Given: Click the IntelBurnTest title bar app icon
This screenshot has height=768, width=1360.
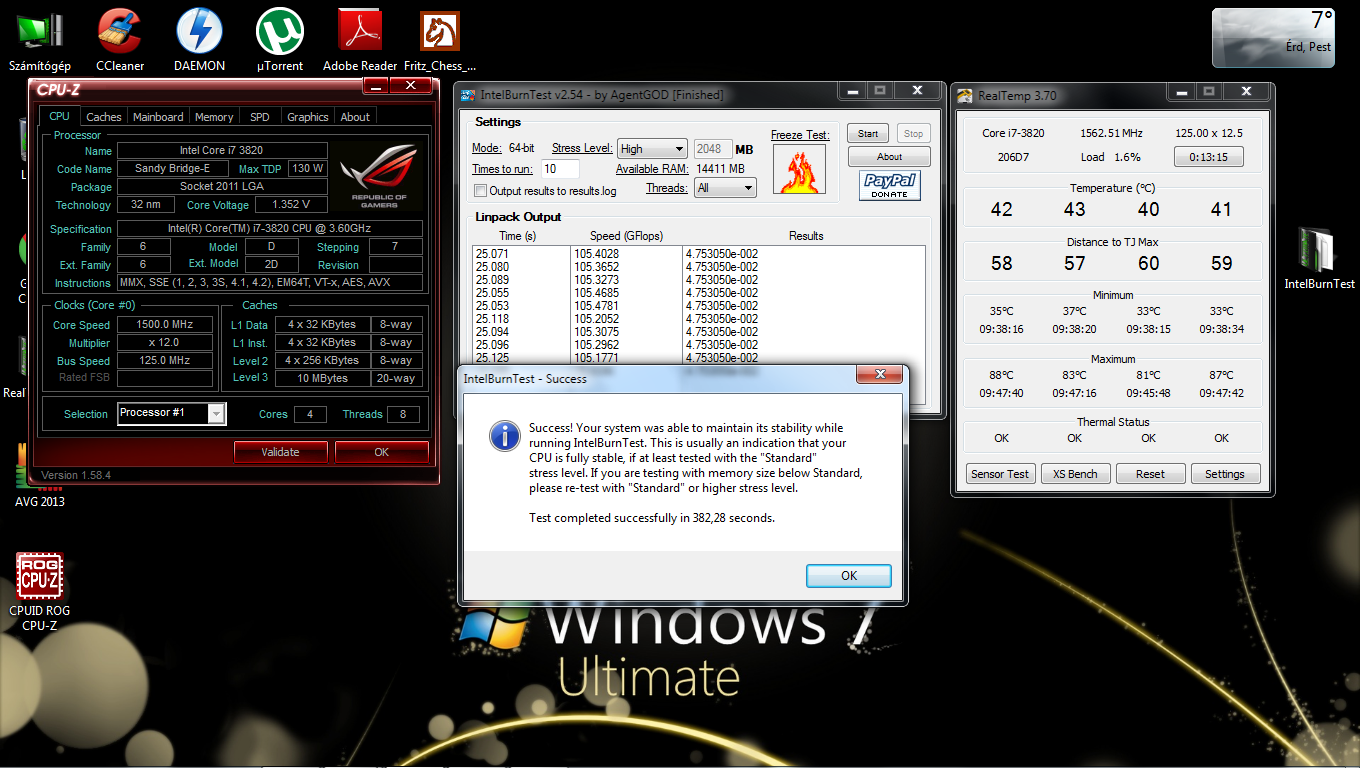Looking at the screenshot, I should pos(467,96).
